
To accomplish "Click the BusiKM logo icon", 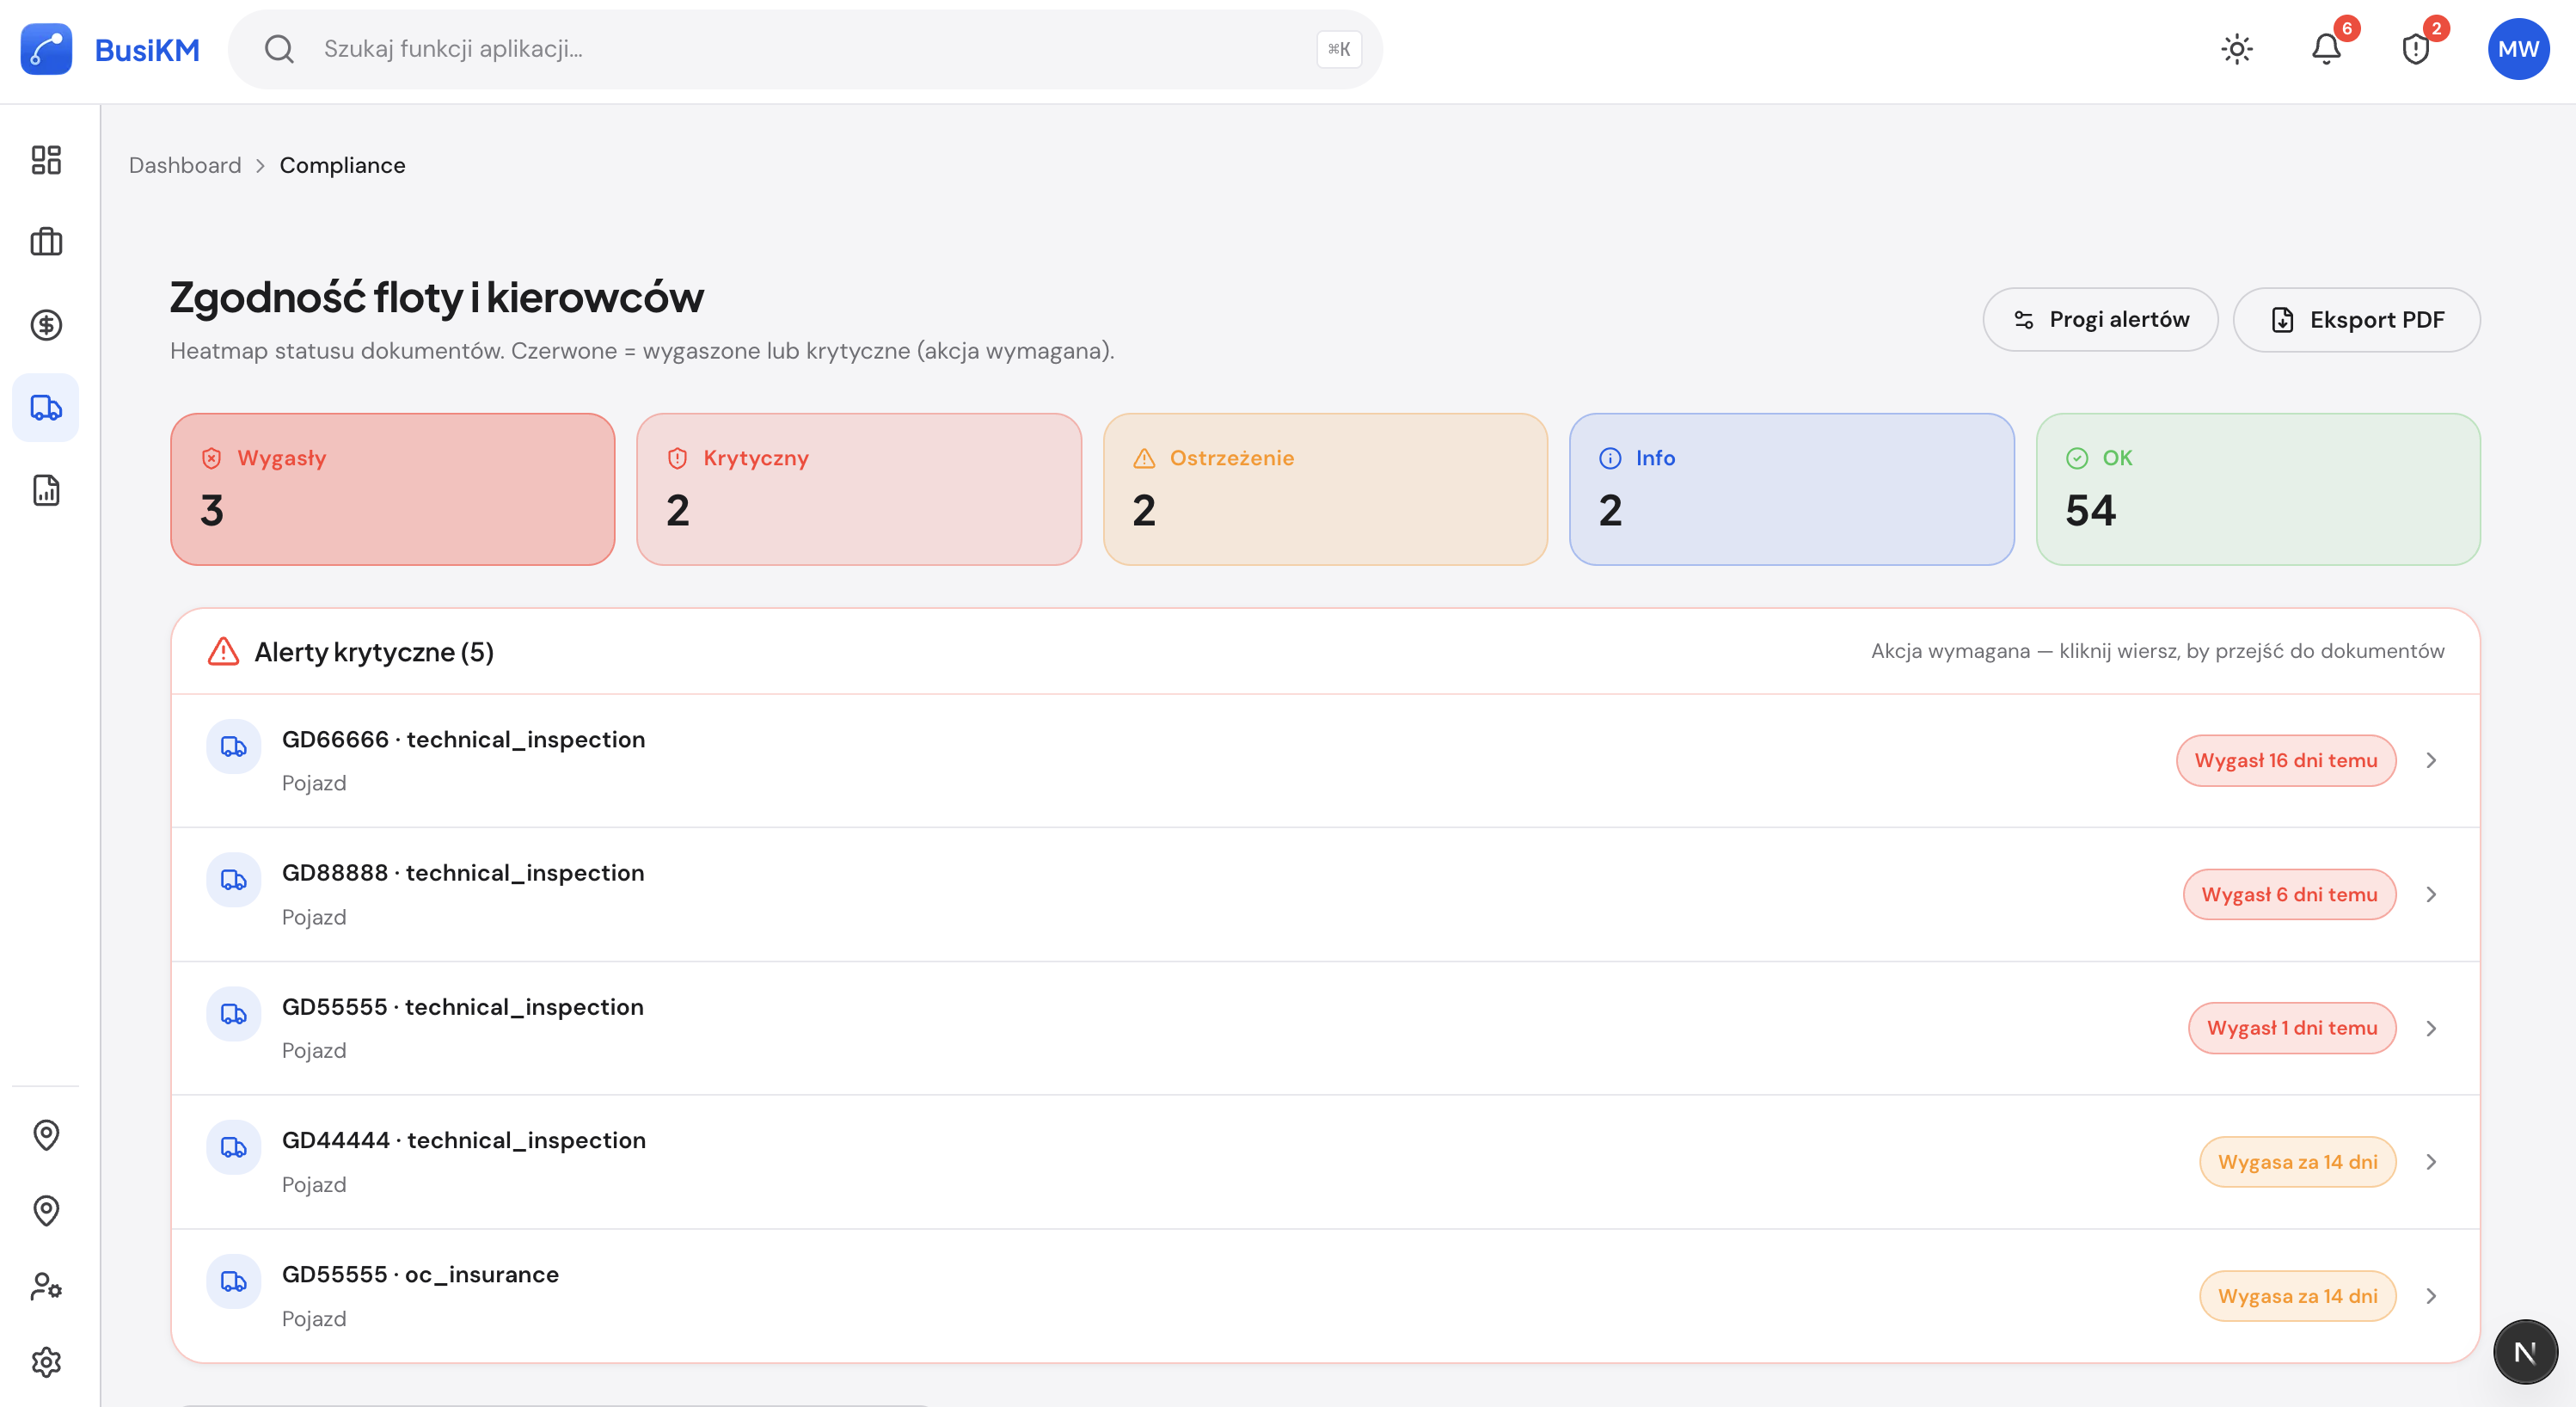I will (46, 49).
